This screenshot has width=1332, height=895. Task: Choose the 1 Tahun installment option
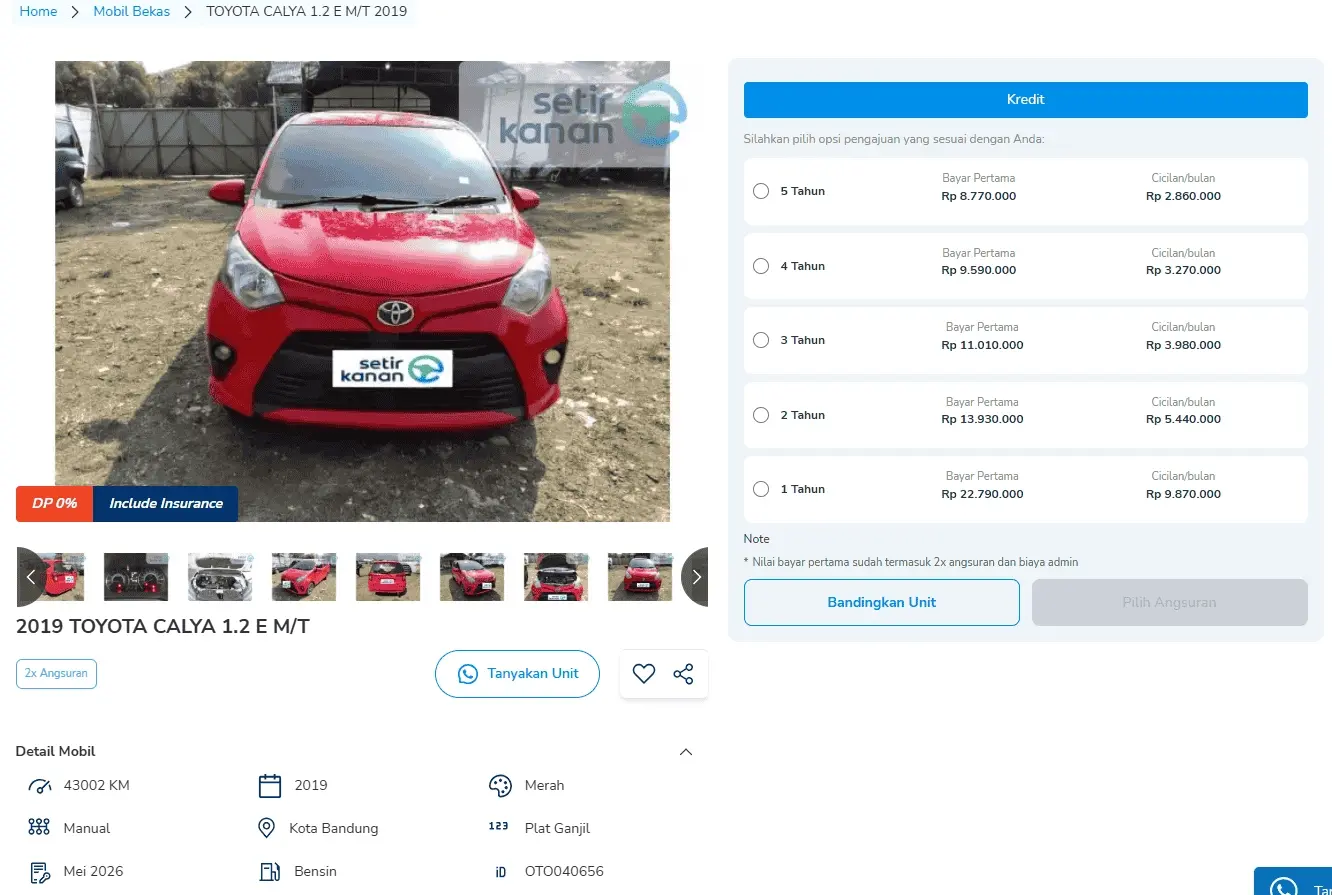pyautogui.click(x=761, y=489)
